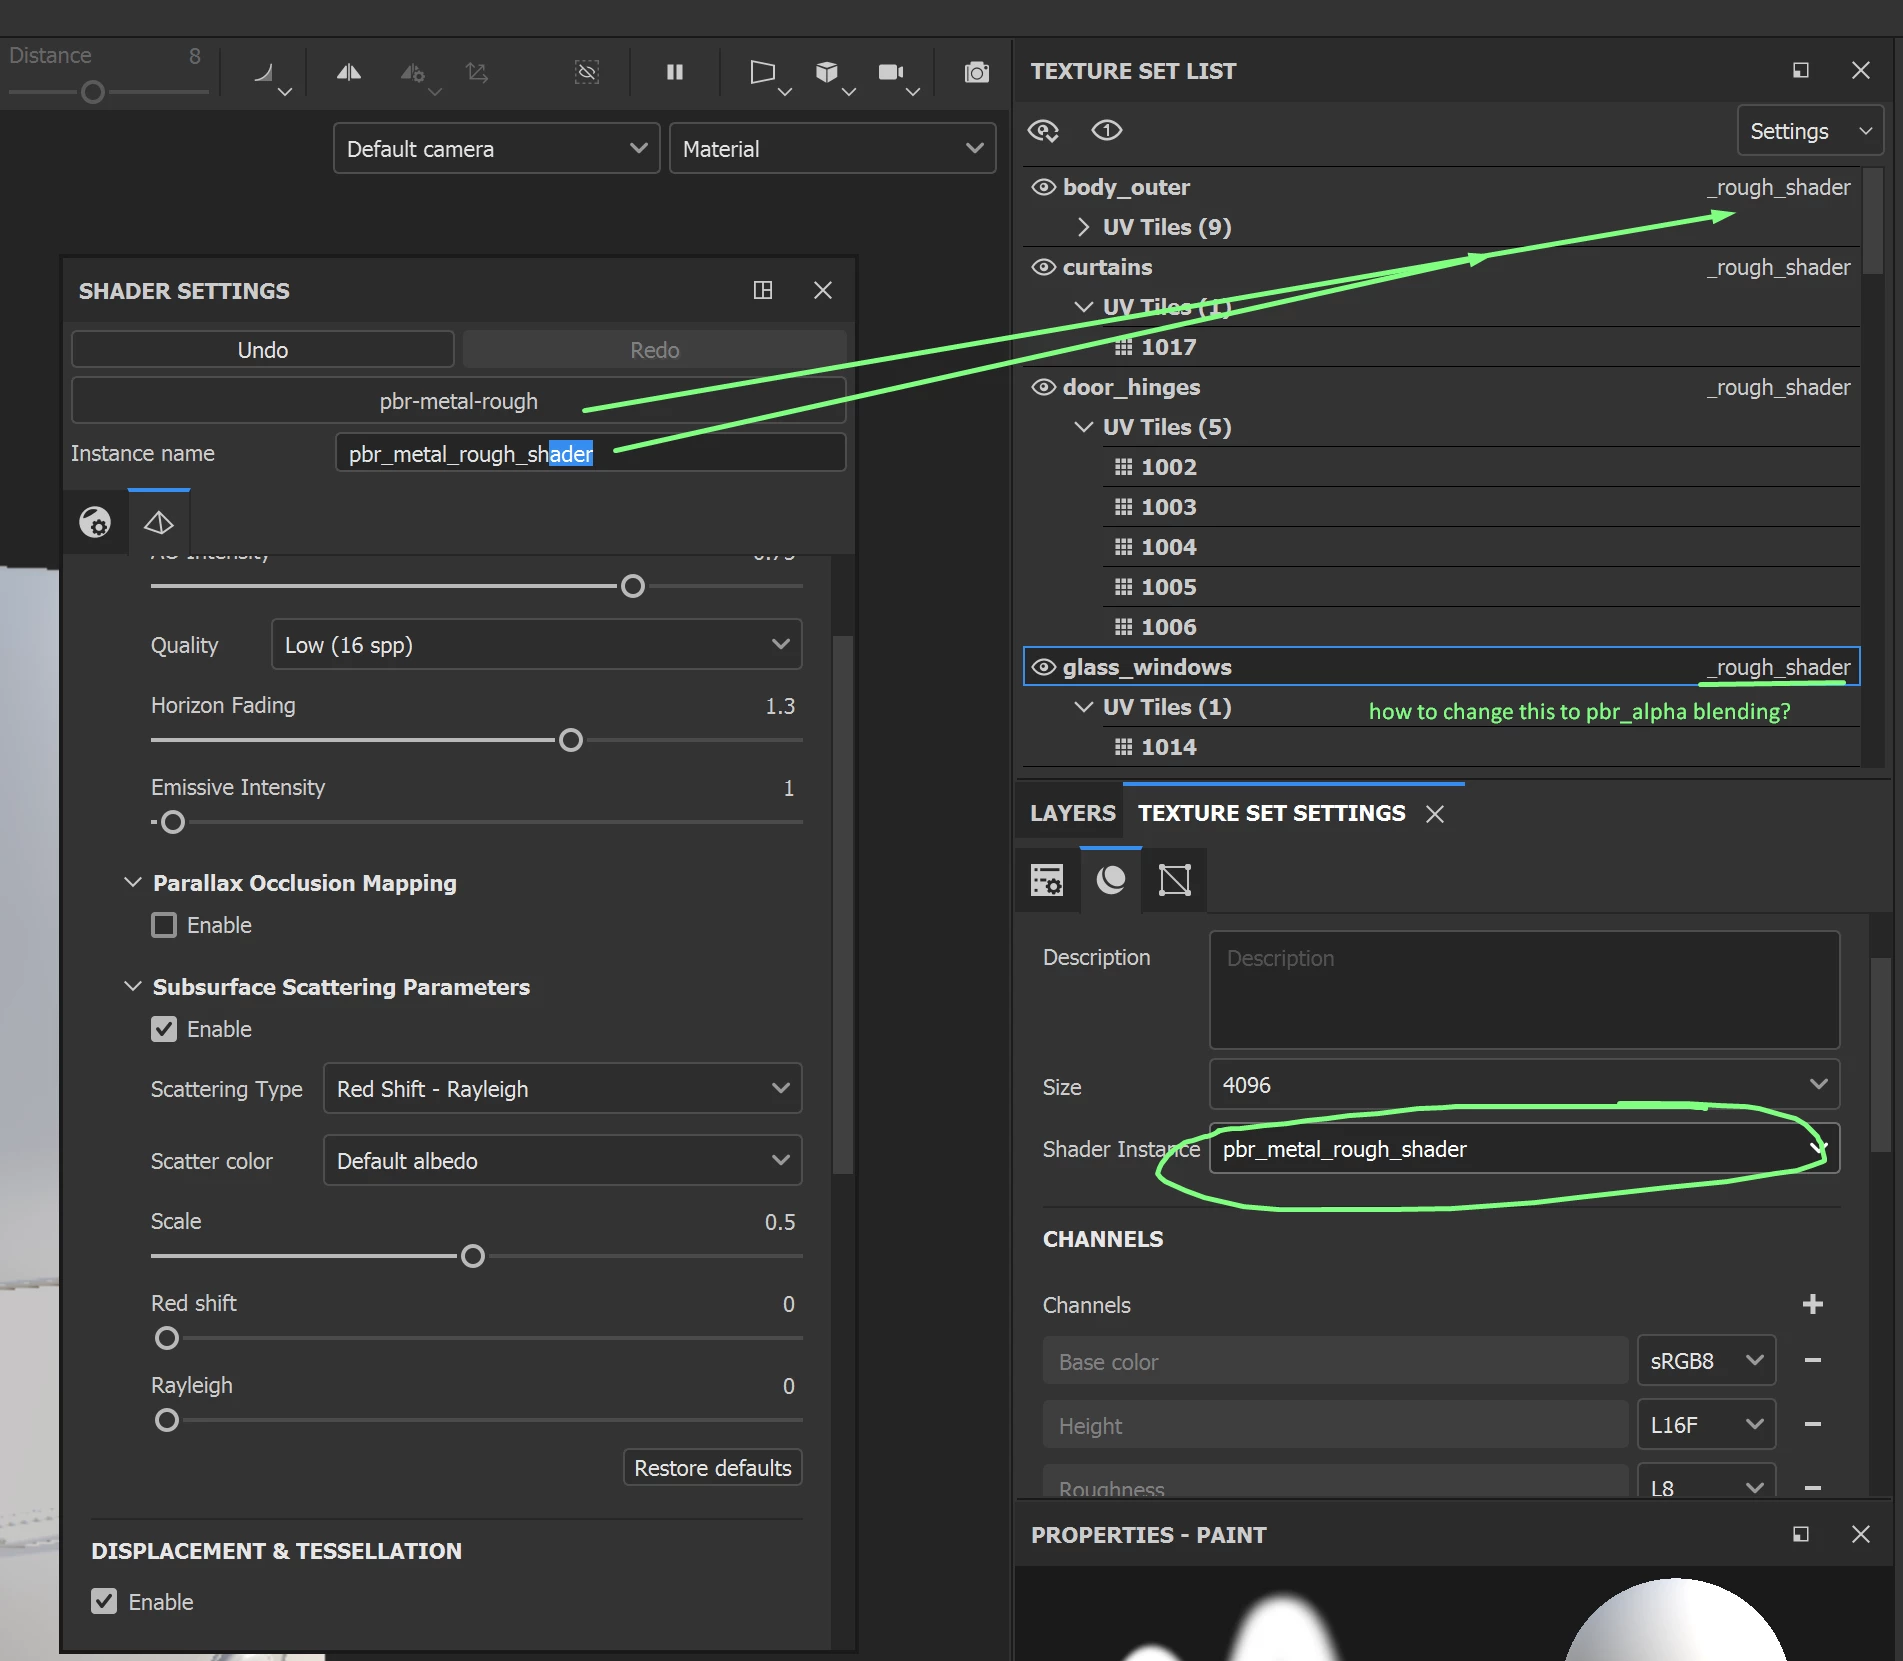Open Height L16F format dropdown

click(1706, 1425)
